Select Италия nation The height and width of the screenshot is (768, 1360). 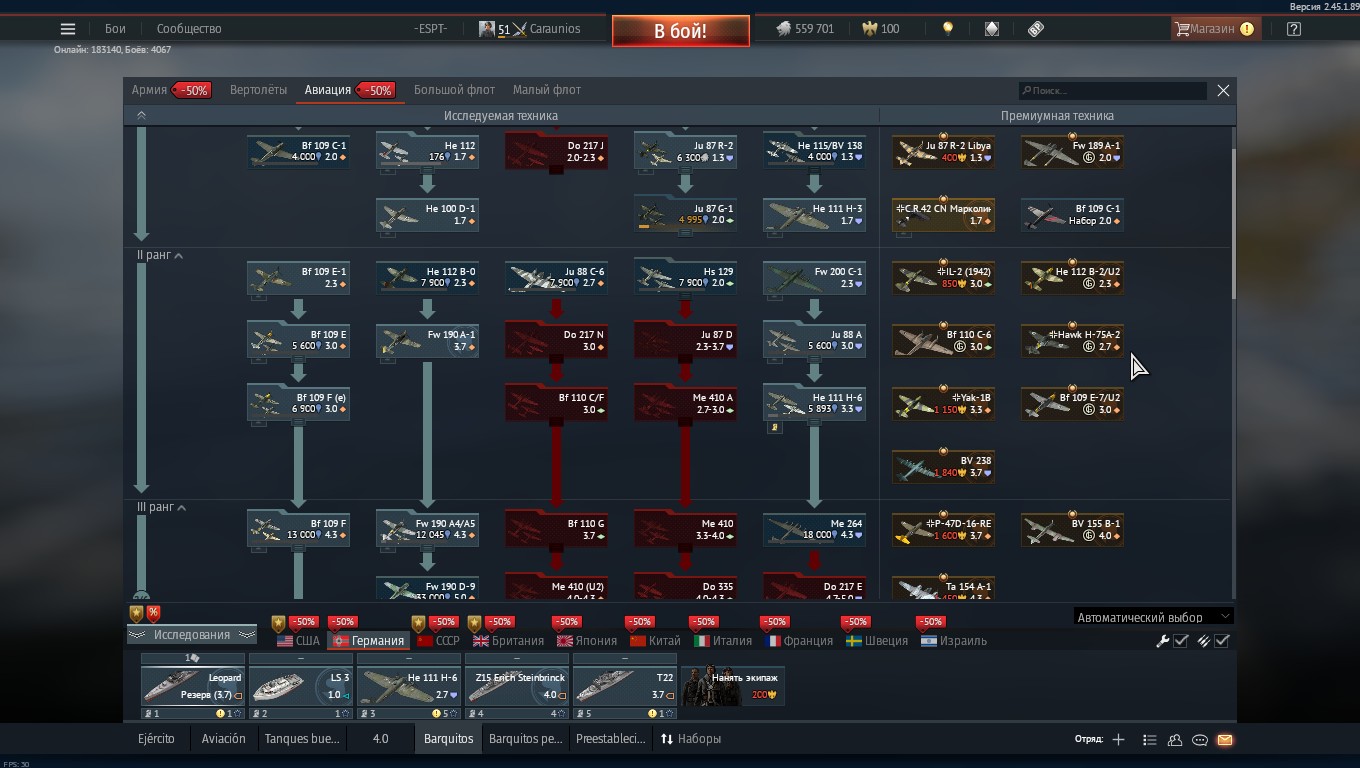[x=723, y=641]
